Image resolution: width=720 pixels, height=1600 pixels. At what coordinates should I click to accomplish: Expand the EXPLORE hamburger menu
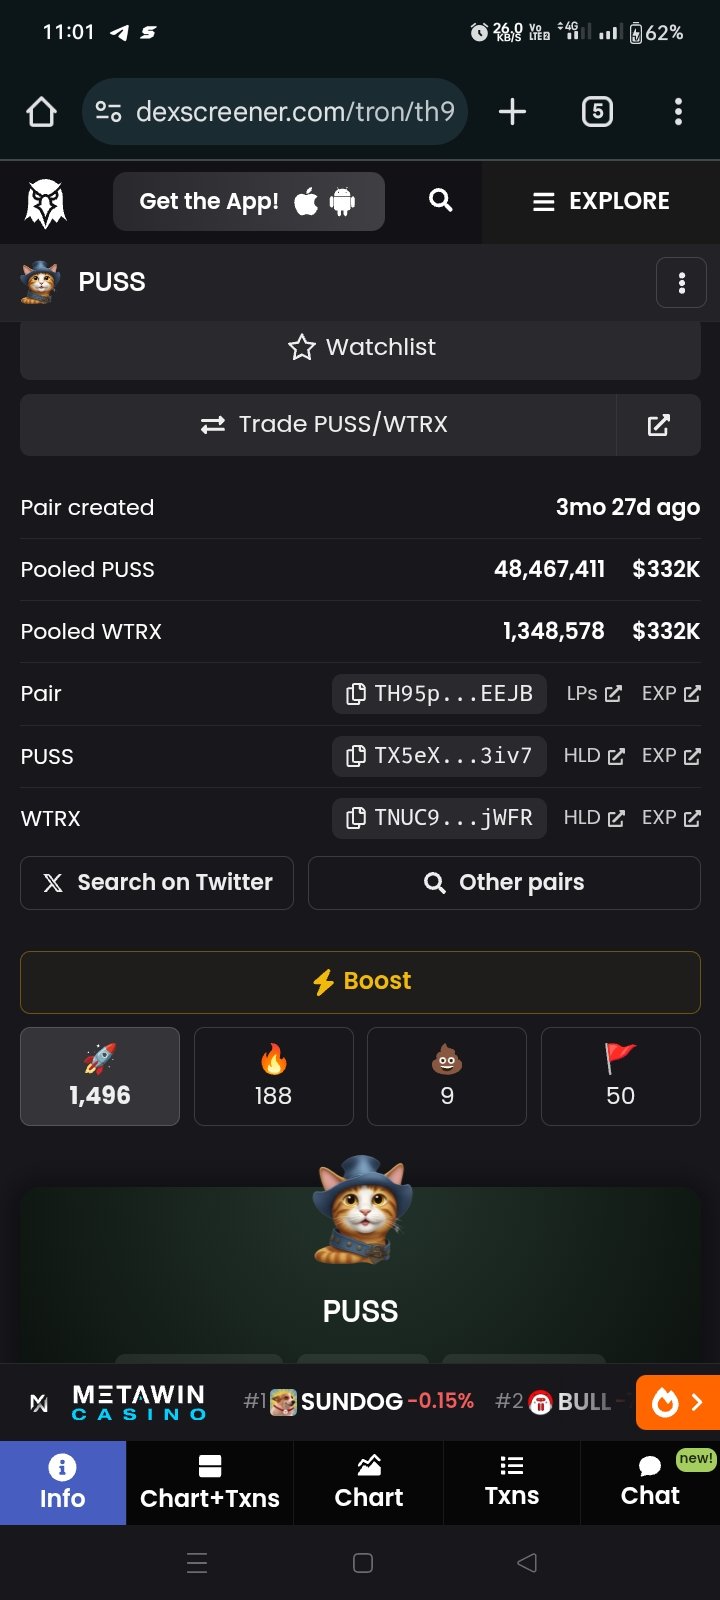[x=601, y=201]
